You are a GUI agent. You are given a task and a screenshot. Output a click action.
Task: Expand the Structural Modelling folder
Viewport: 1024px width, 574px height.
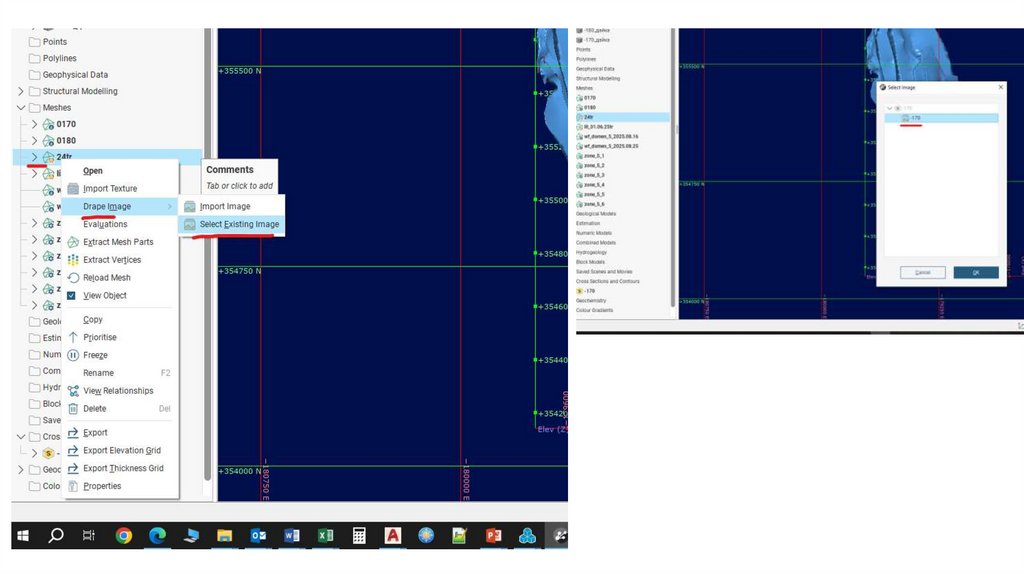21,91
